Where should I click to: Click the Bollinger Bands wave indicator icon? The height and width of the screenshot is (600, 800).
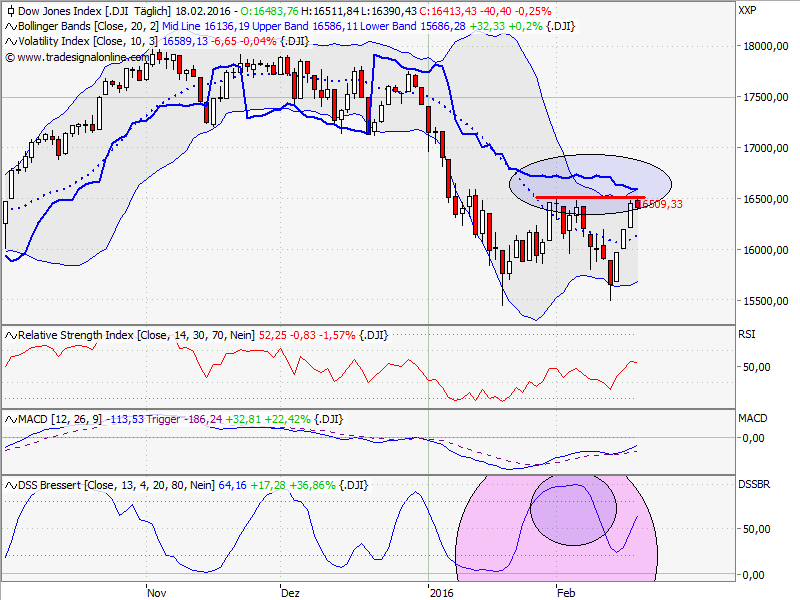click(x=9, y=25)
